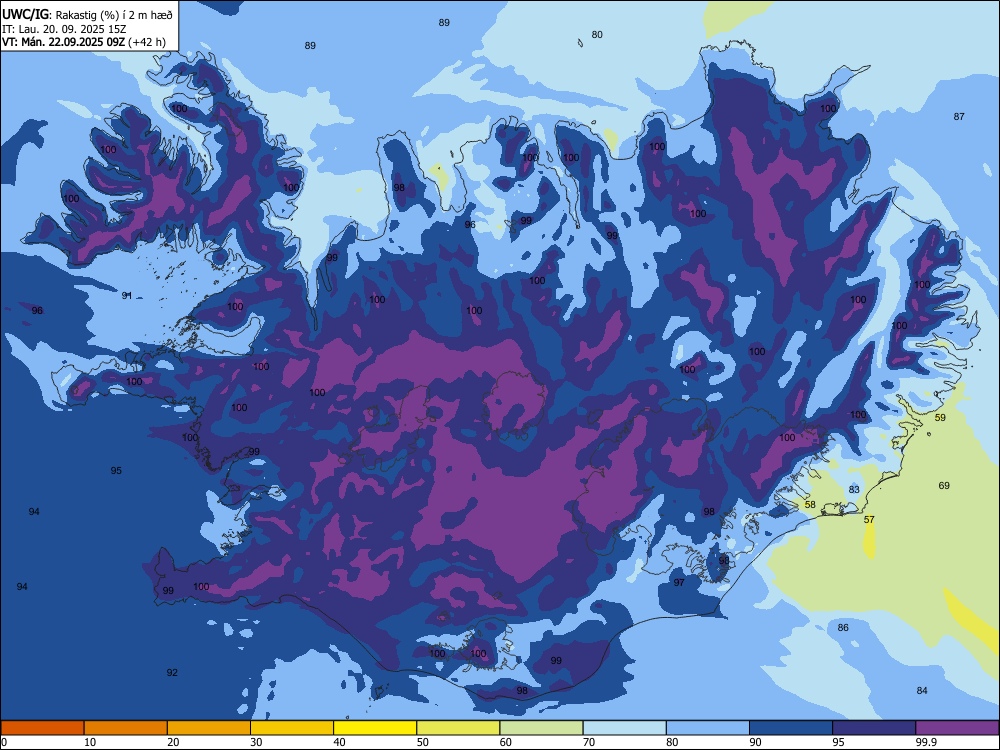Select the legend tick label 20
Image resolution: width=1000 pixels, height=750 pixels.
pos(173,742)
